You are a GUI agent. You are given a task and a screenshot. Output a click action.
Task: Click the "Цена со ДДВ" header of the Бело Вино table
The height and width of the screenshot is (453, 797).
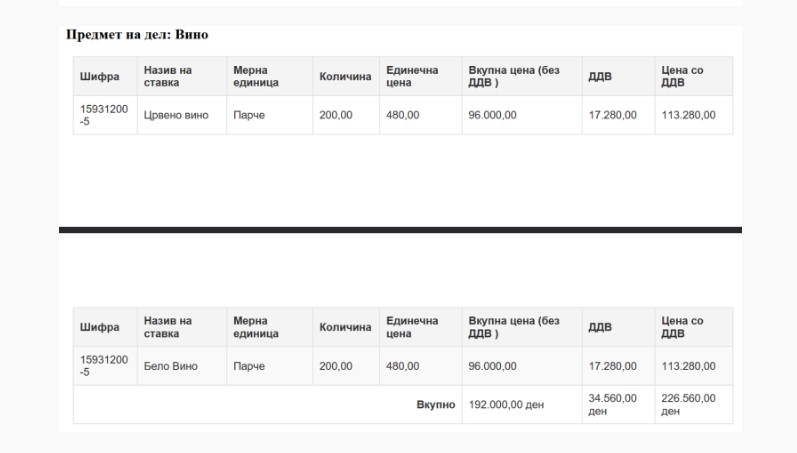tap(682, 327)
